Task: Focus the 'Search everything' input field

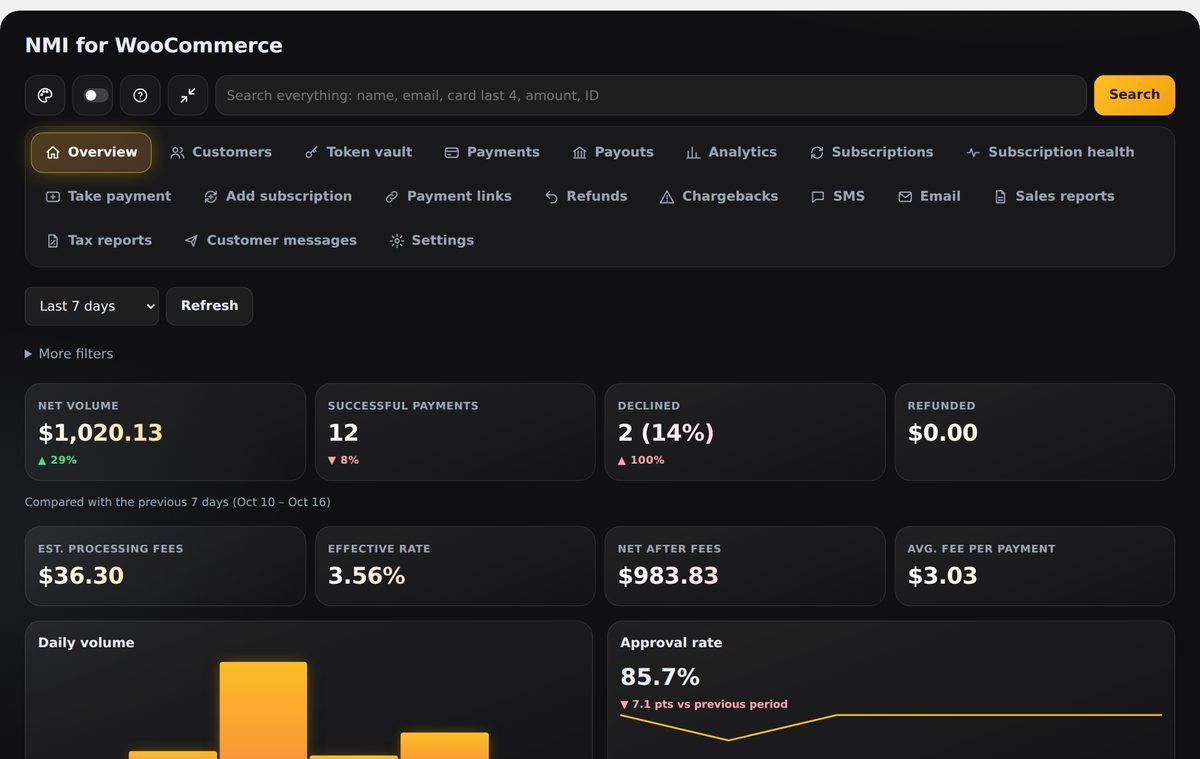Action: [x=651, y=95]
